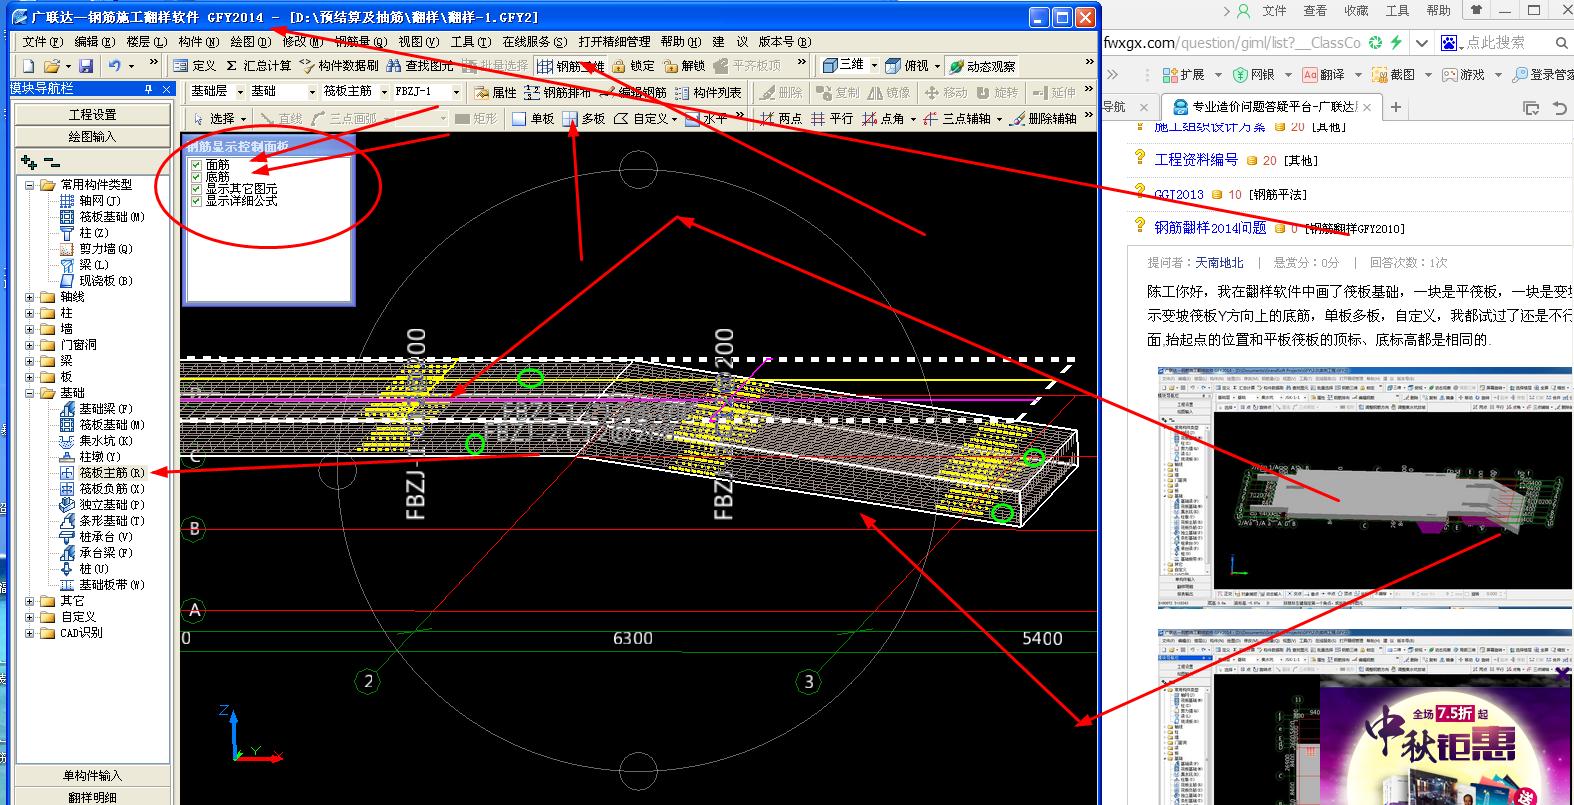Select 自定义 custom range tool

(x=641, y=118)
